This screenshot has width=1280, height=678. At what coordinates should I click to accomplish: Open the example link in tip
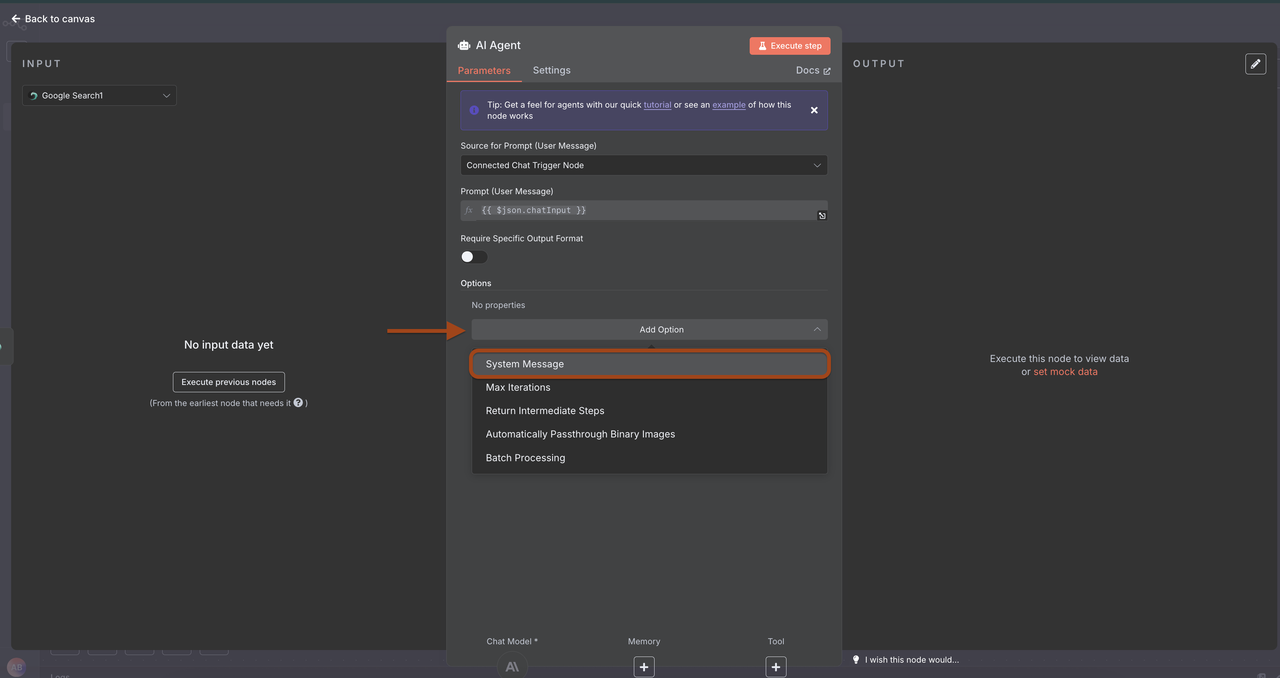click(729, 105)
